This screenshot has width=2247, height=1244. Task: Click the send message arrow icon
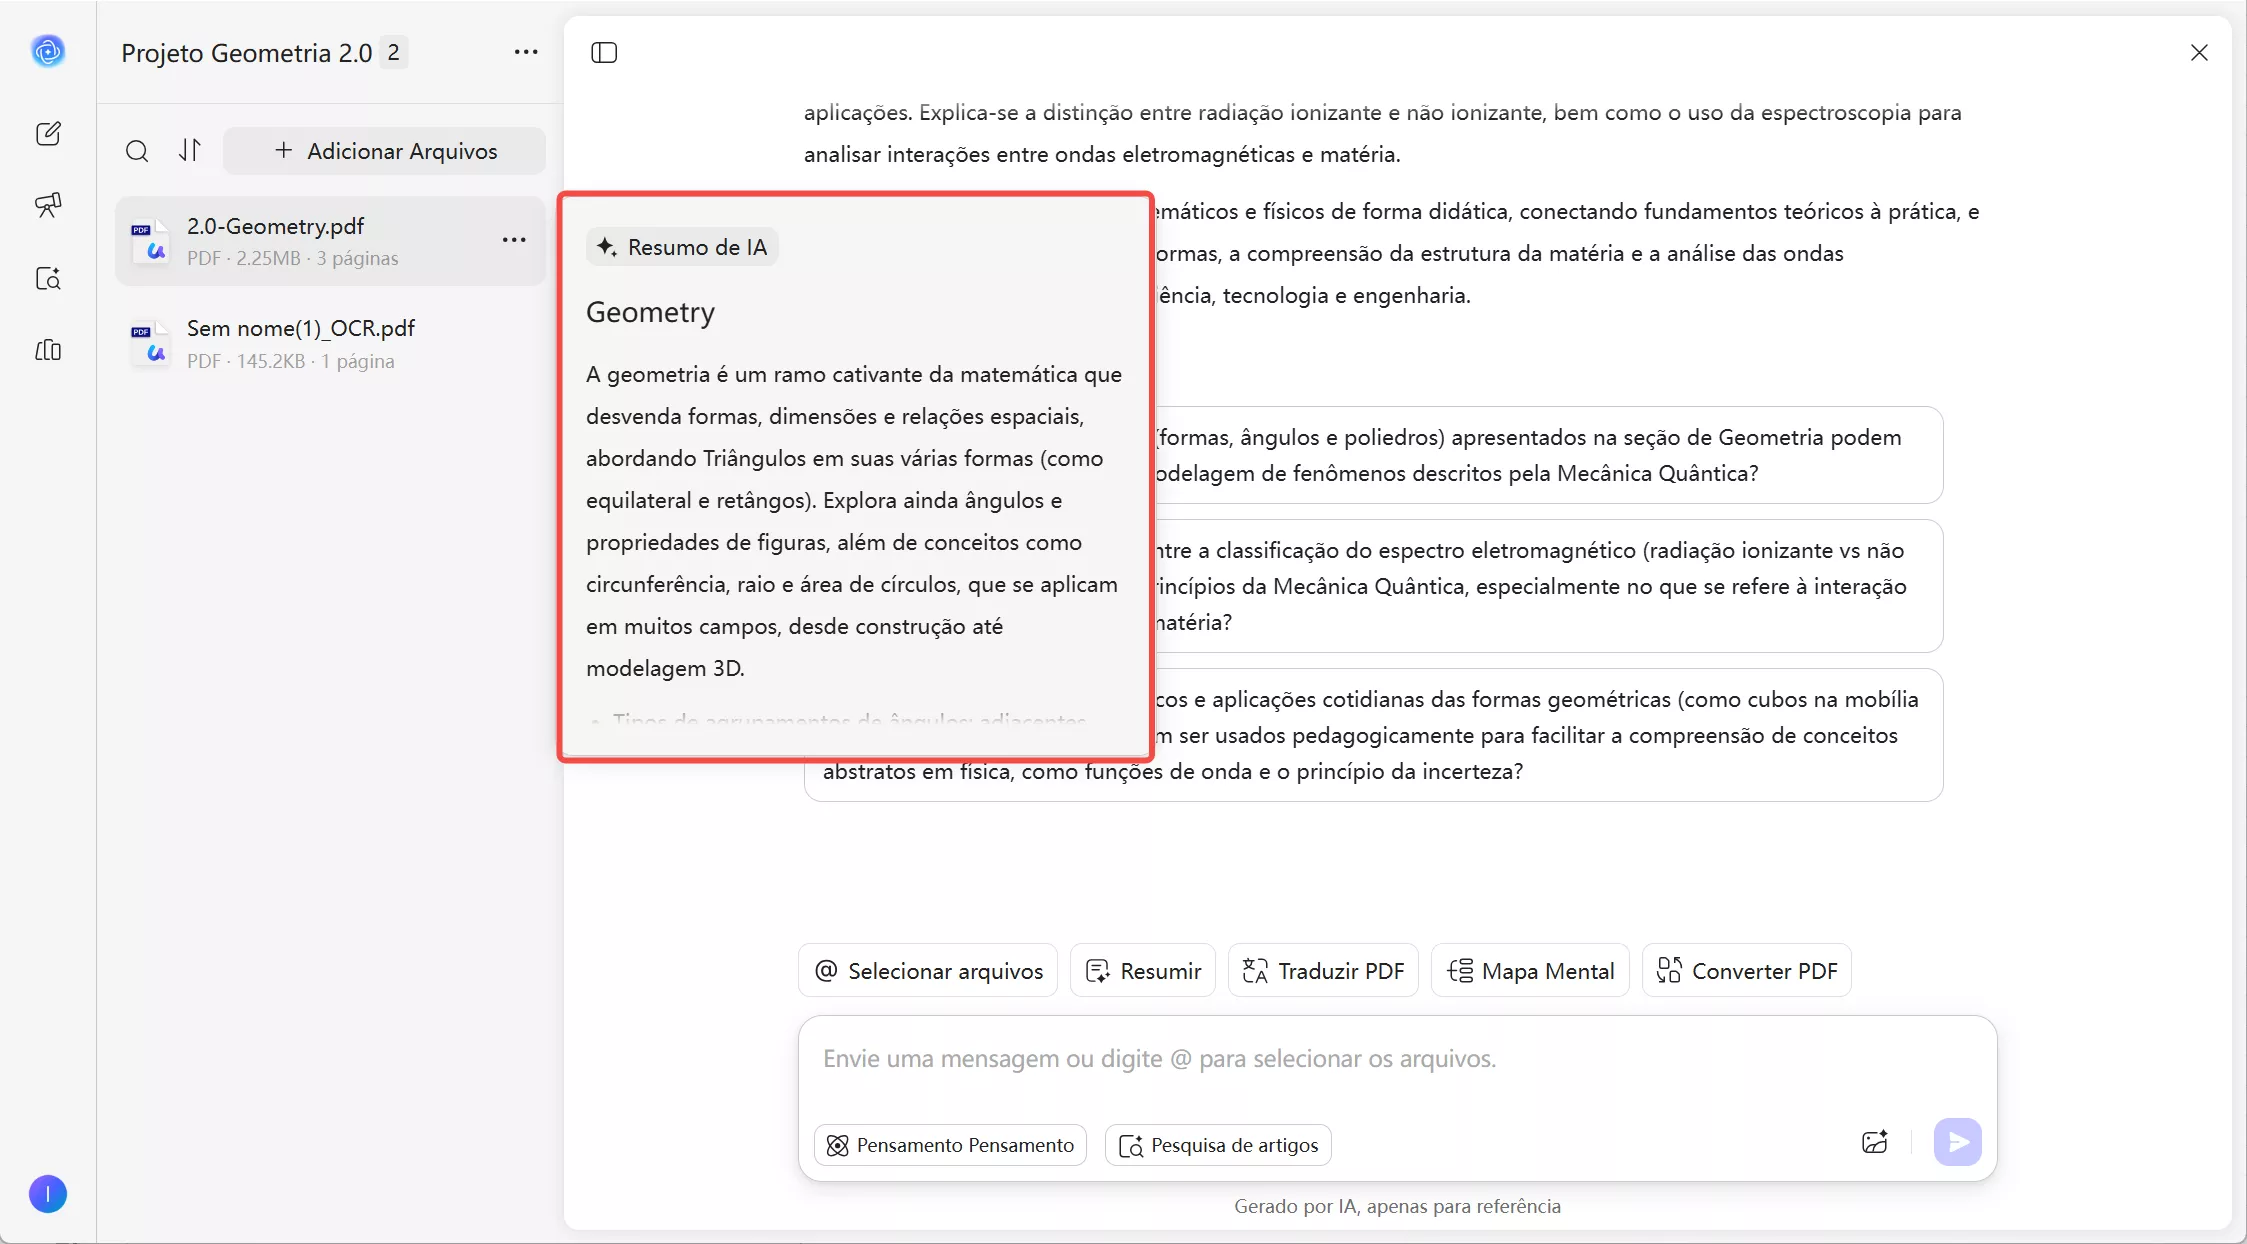click(1957, 1142)
